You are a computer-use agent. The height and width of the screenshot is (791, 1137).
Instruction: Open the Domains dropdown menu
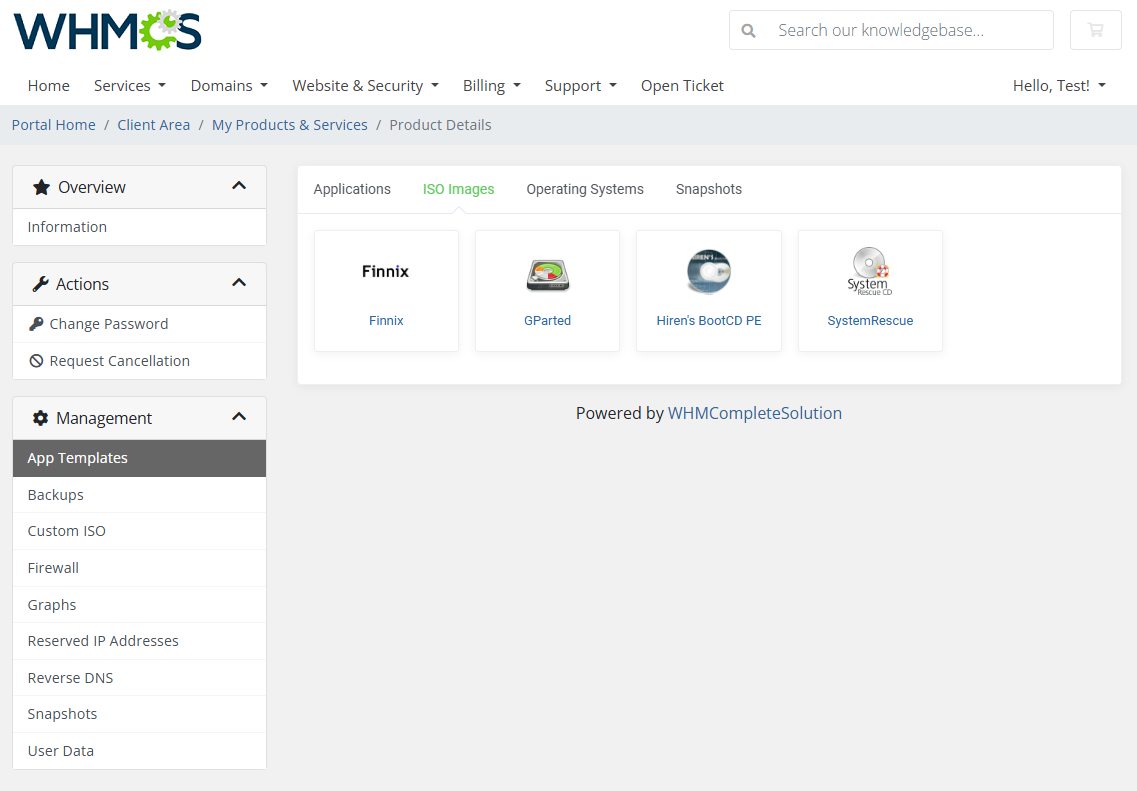point(229,86)
